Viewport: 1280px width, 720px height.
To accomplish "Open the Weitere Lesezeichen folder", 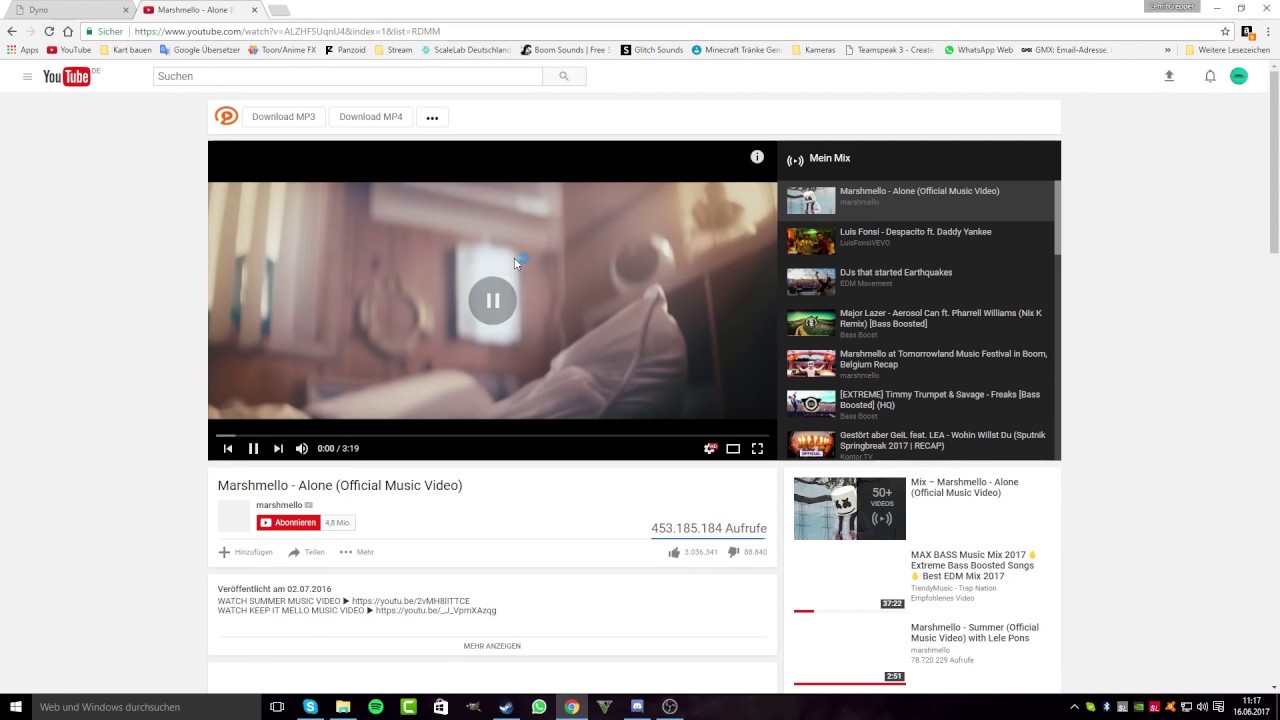I will pos(1227,50).
